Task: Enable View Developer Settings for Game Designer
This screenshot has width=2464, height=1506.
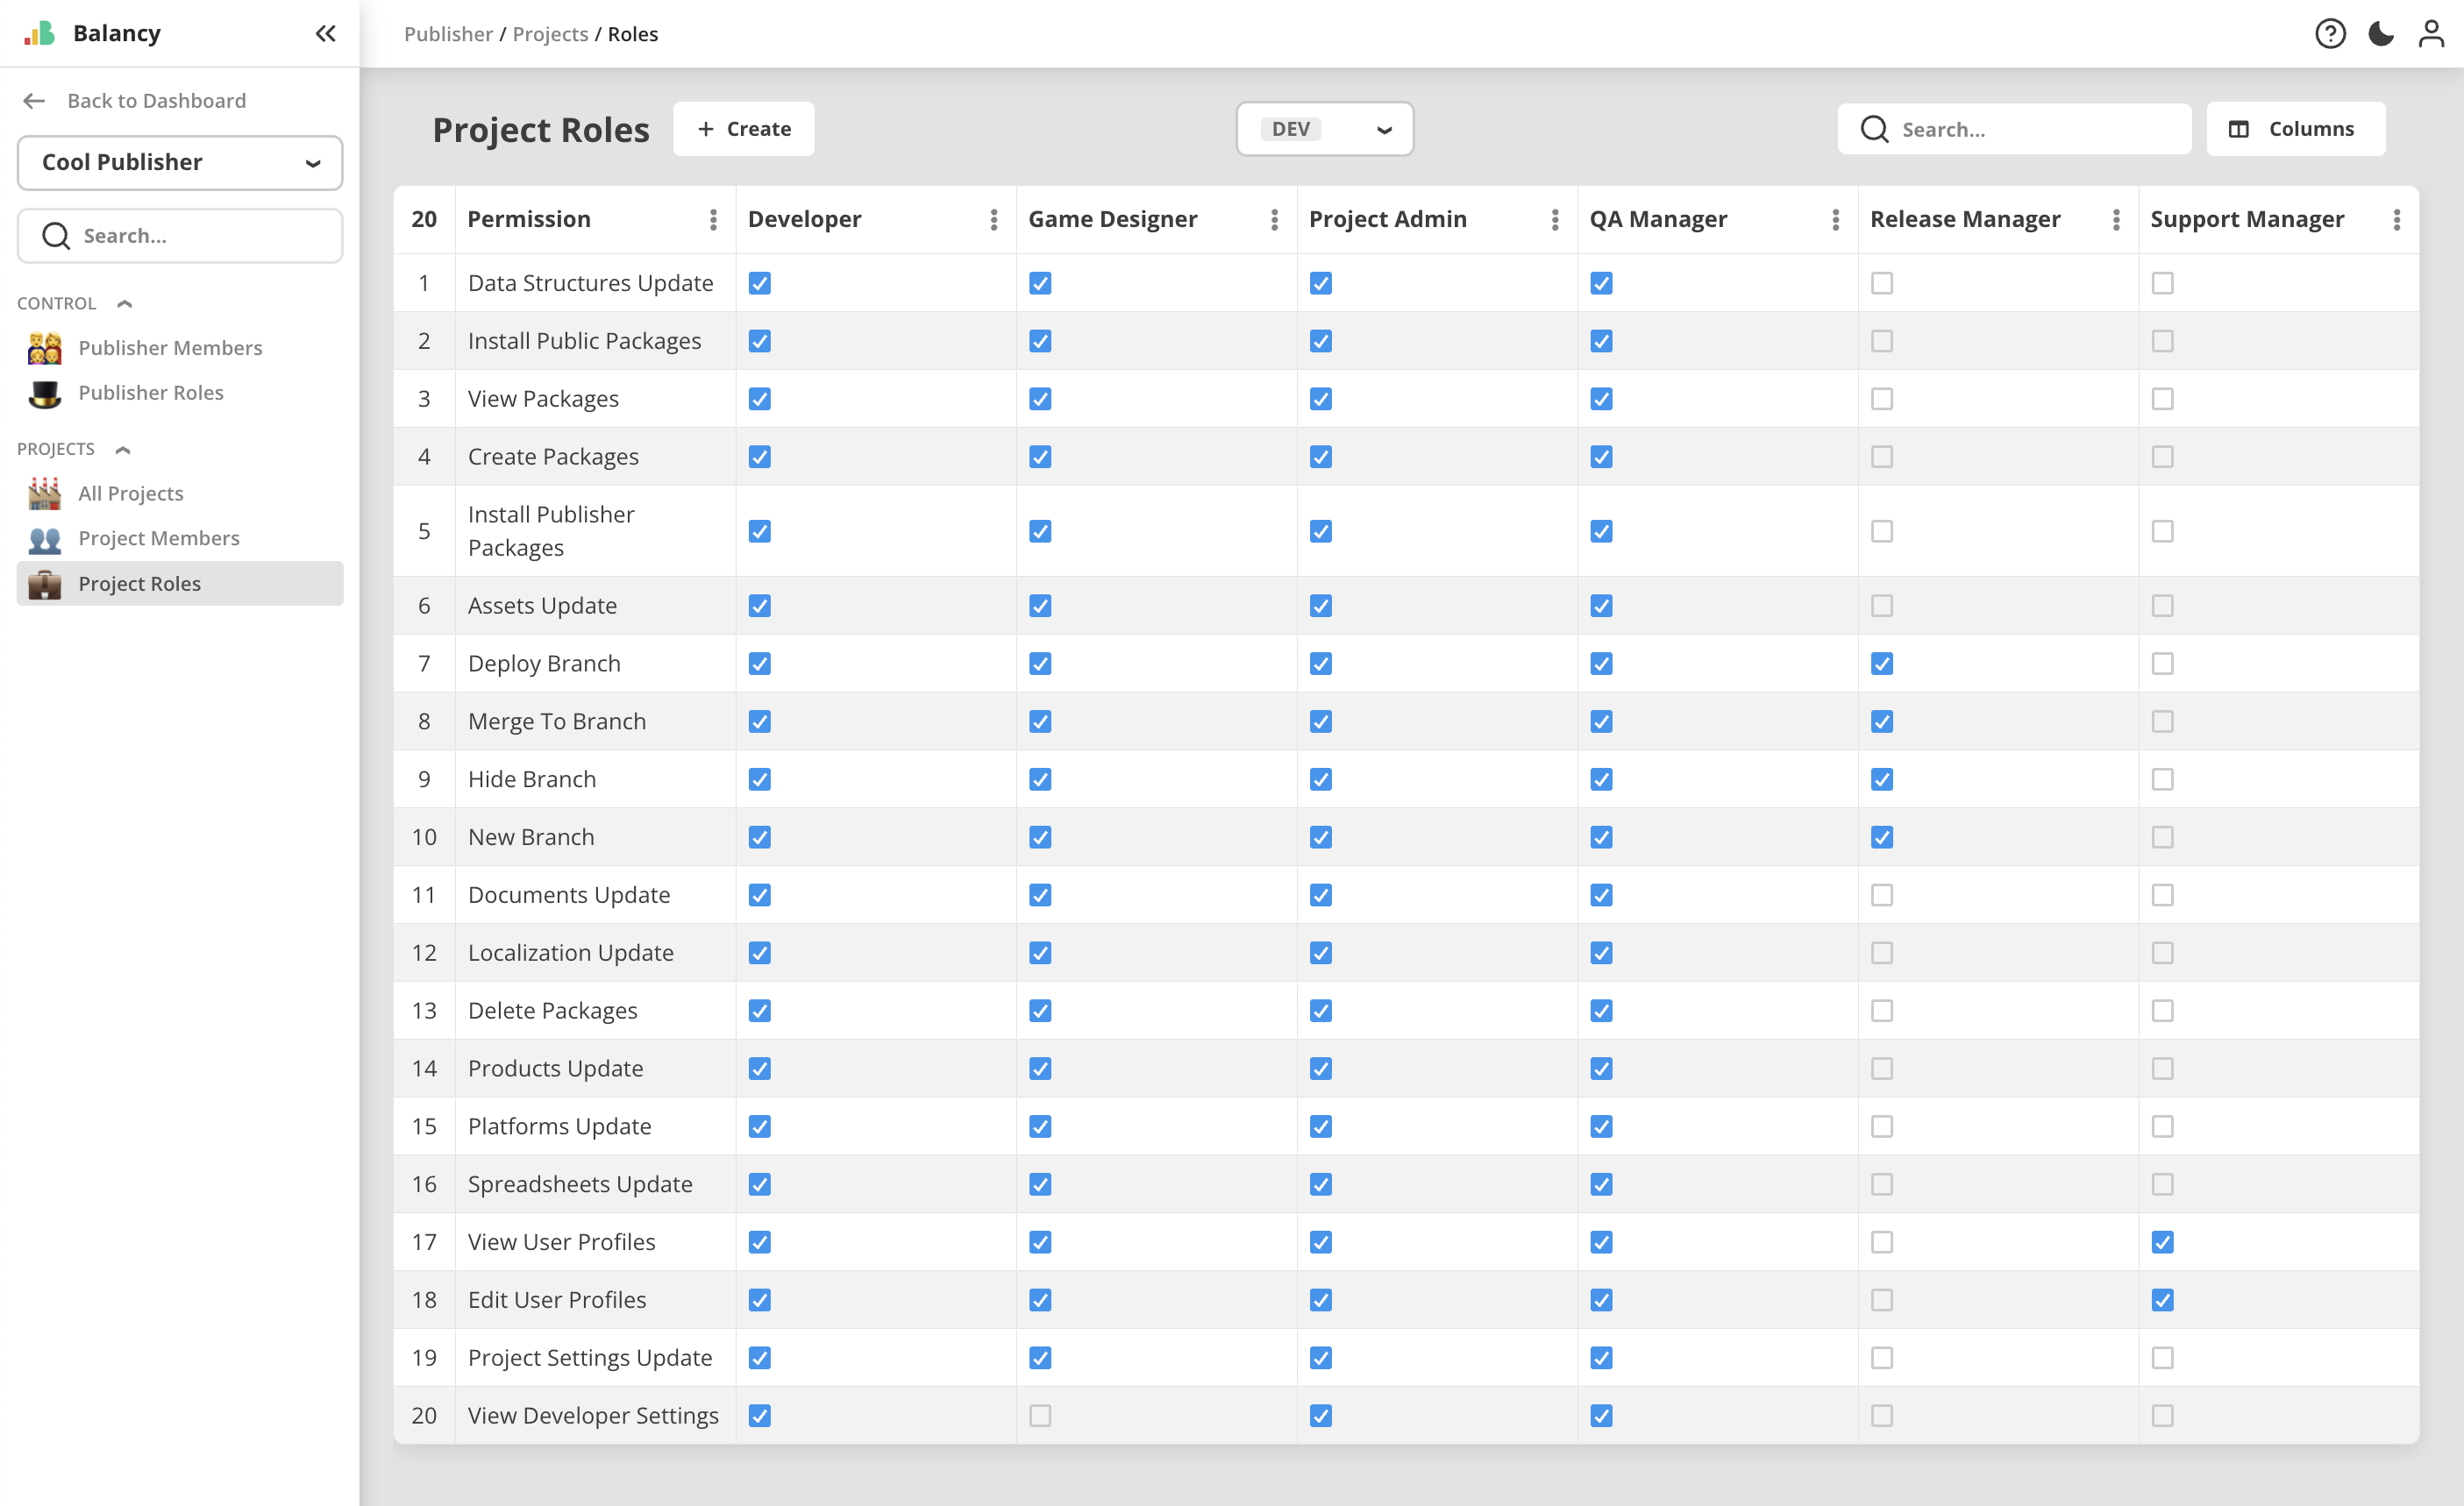Action: [x=1040, y=1415]
